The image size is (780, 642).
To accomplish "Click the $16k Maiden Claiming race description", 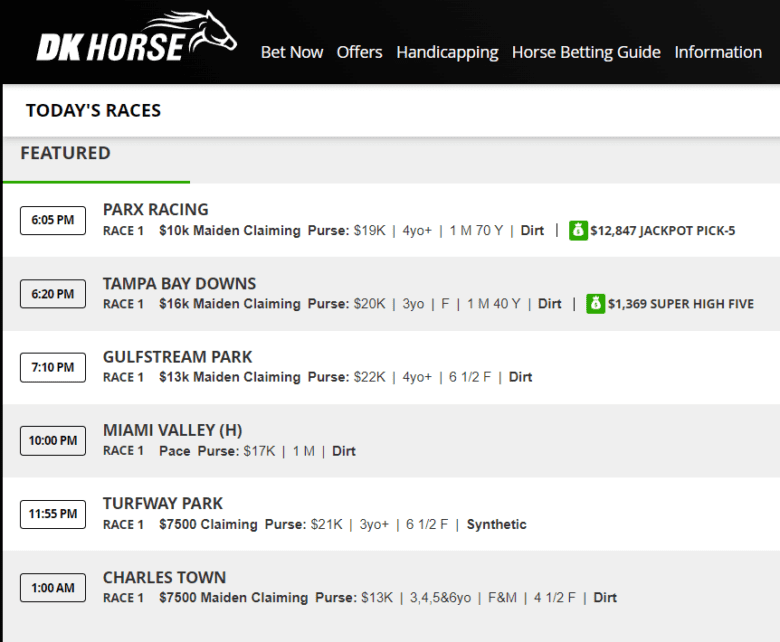I will (230, 304).
